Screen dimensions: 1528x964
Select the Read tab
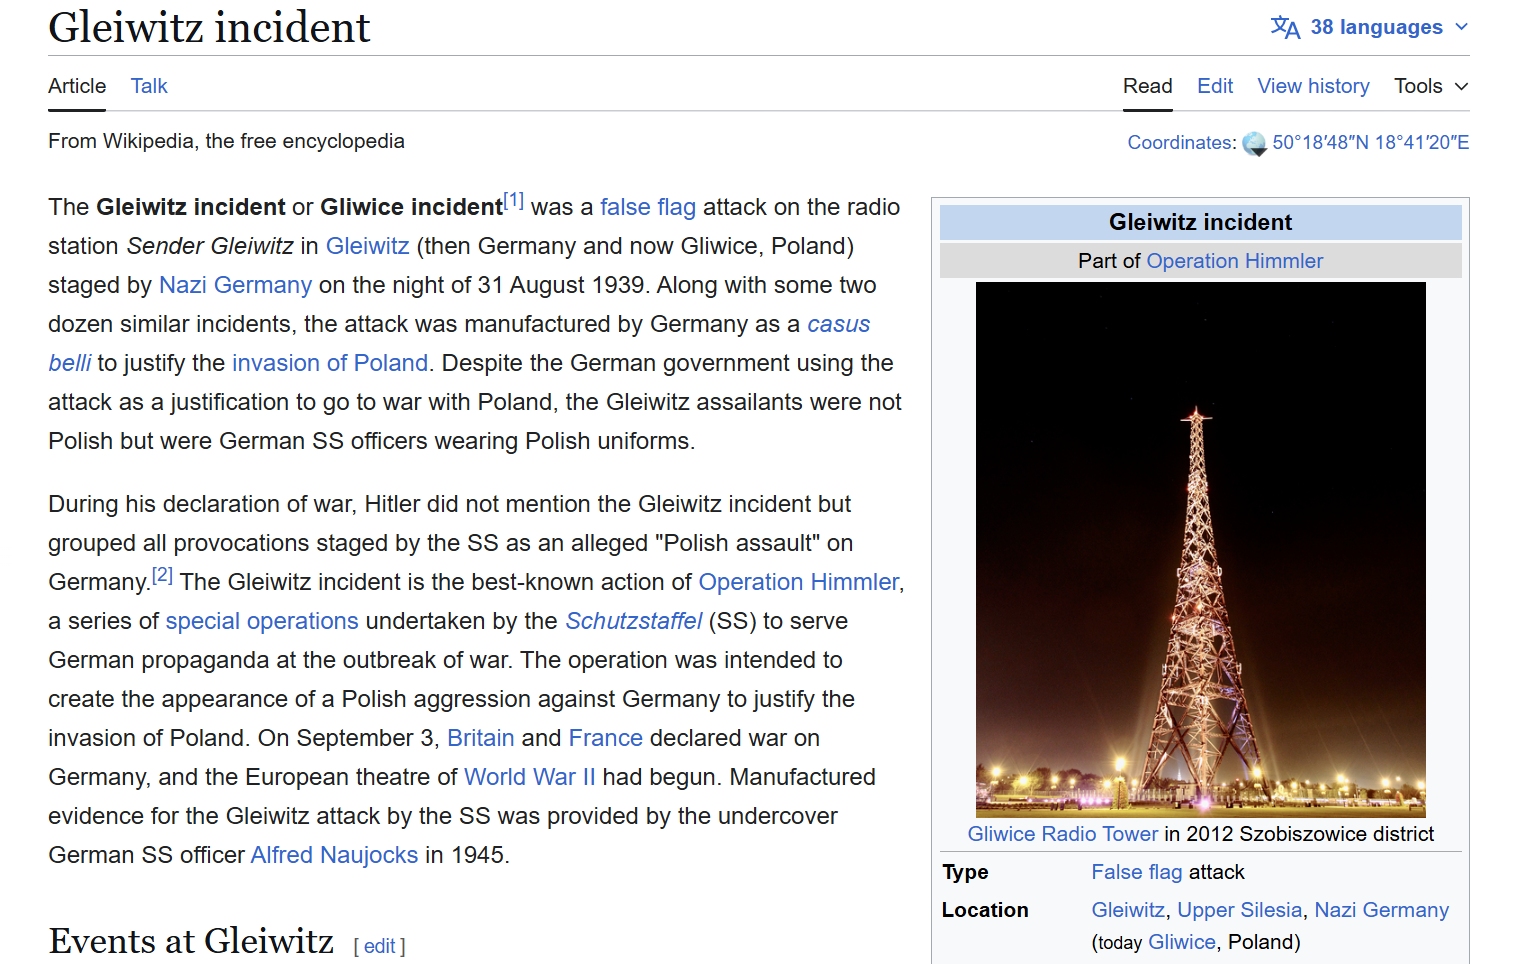[1147, 86]
